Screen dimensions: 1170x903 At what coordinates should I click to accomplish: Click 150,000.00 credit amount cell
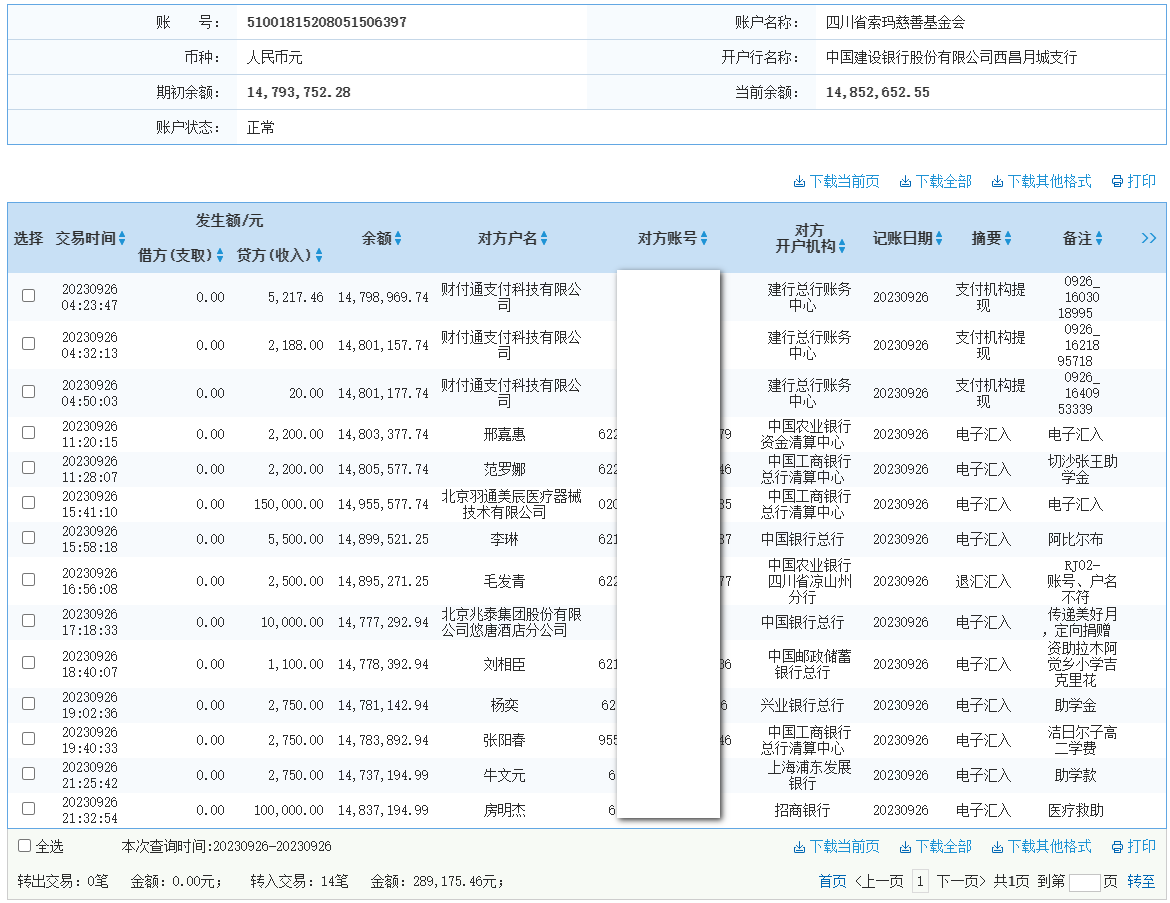coord(289,504)
